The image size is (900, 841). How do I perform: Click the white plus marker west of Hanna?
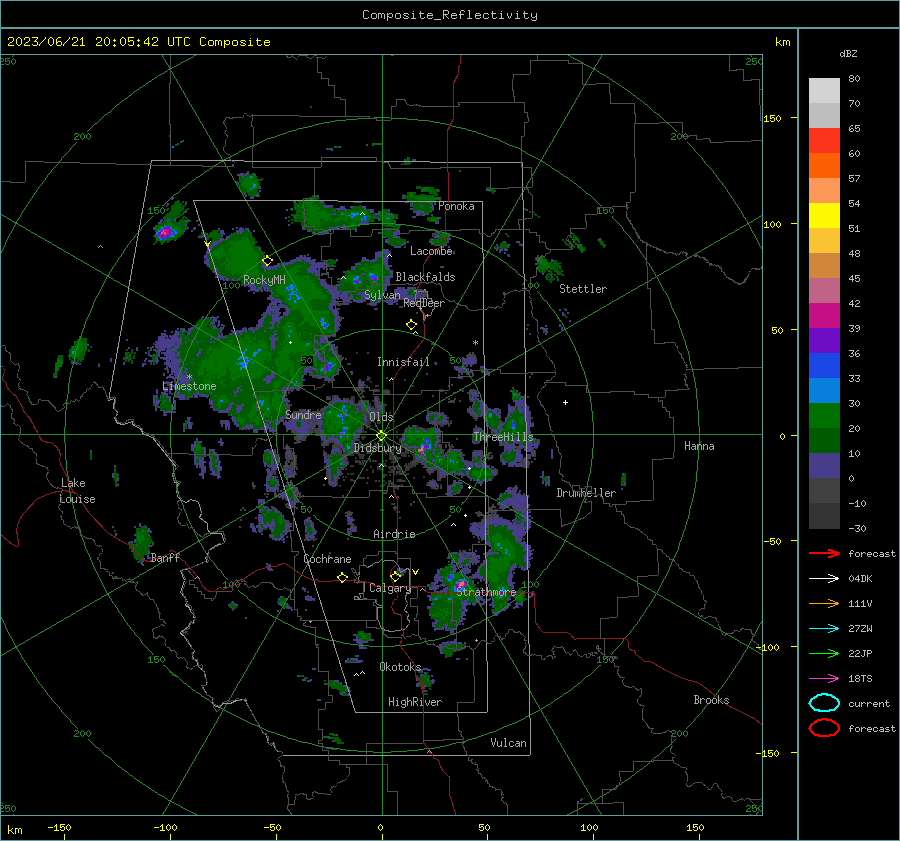click(x=565, y=403)
